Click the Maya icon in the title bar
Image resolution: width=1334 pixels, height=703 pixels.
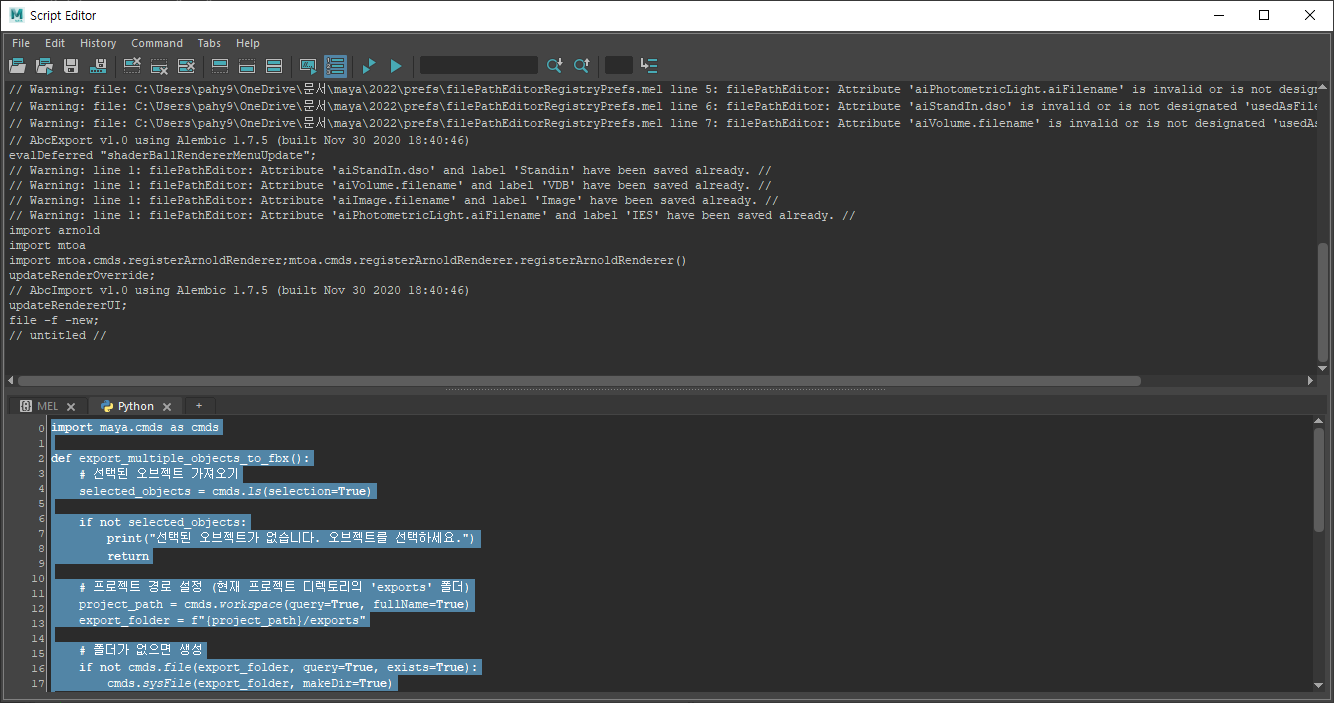(x=16, y=15)
